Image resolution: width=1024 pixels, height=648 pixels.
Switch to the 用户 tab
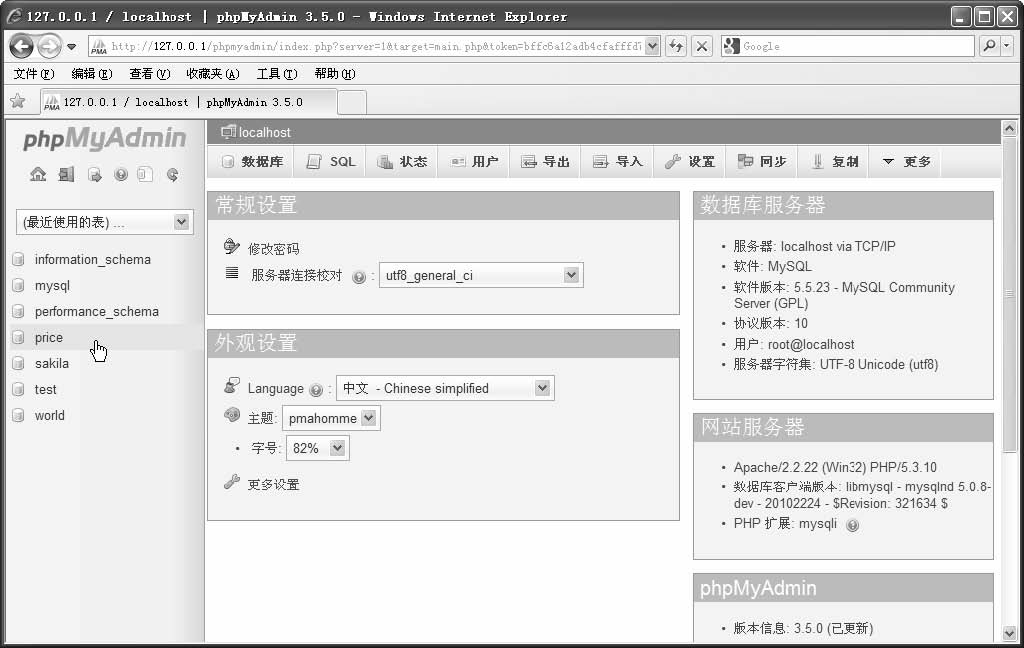(x=473, y=161)
